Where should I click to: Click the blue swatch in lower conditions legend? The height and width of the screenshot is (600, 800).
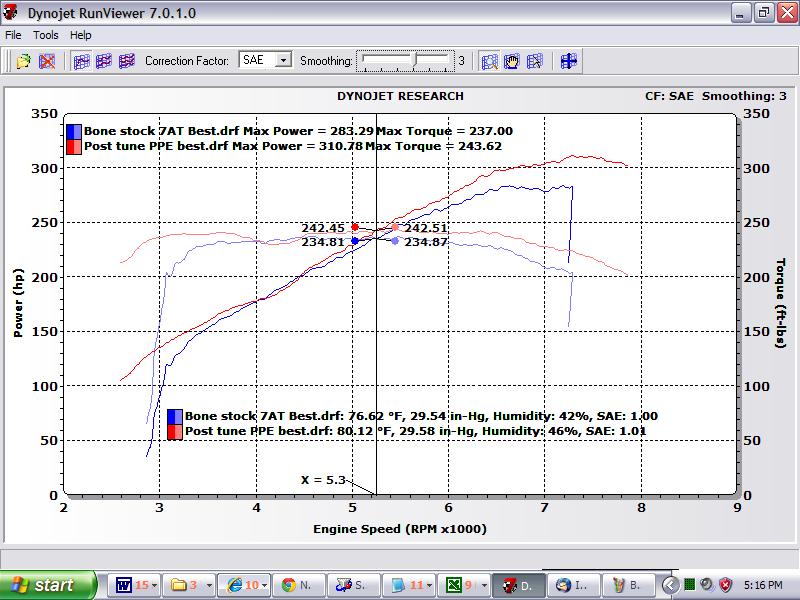(175, 416)
